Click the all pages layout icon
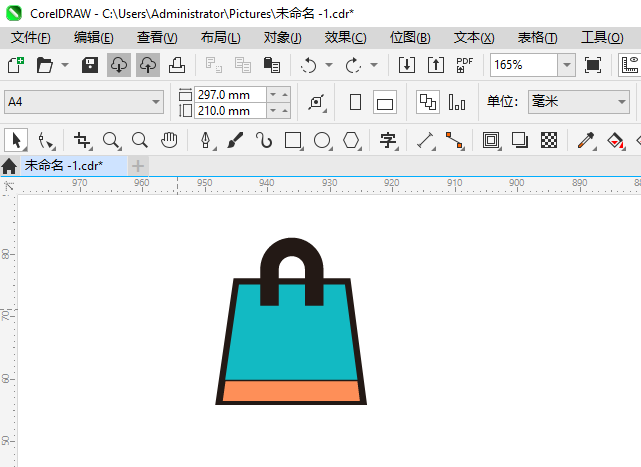This screenshot has width=641, height=467. [x=428, y=102]
